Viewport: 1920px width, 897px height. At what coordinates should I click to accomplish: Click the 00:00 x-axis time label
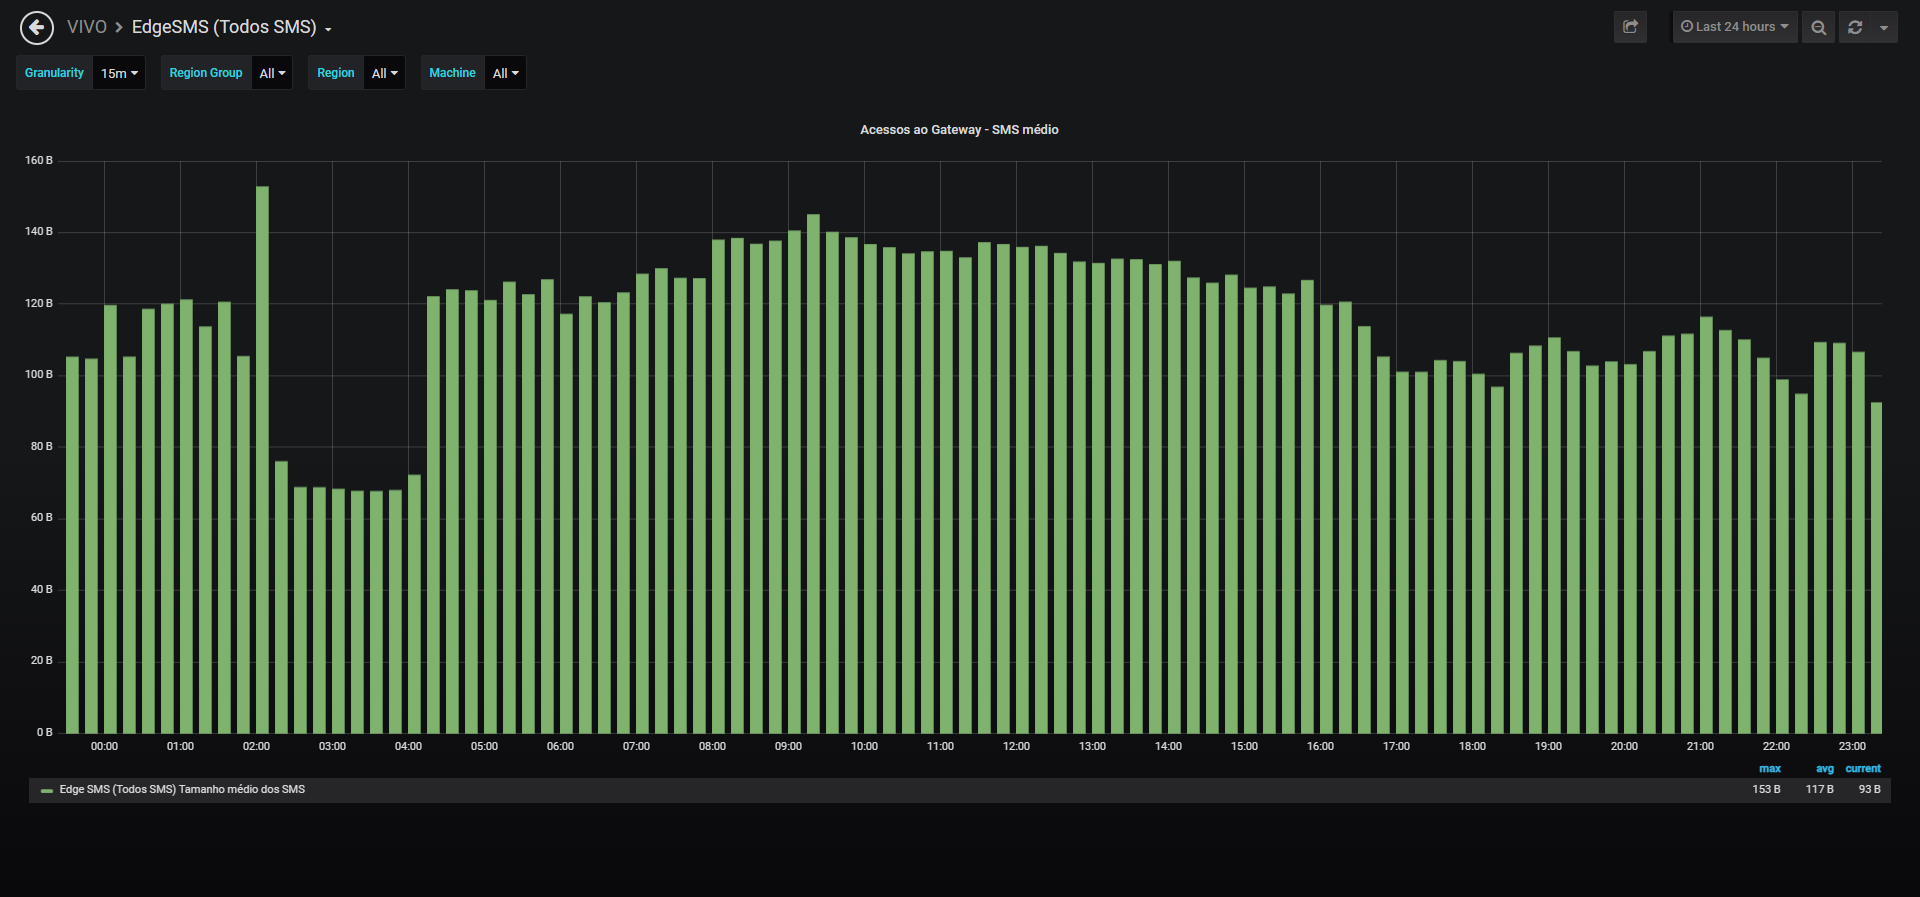[x=104, y=747]
